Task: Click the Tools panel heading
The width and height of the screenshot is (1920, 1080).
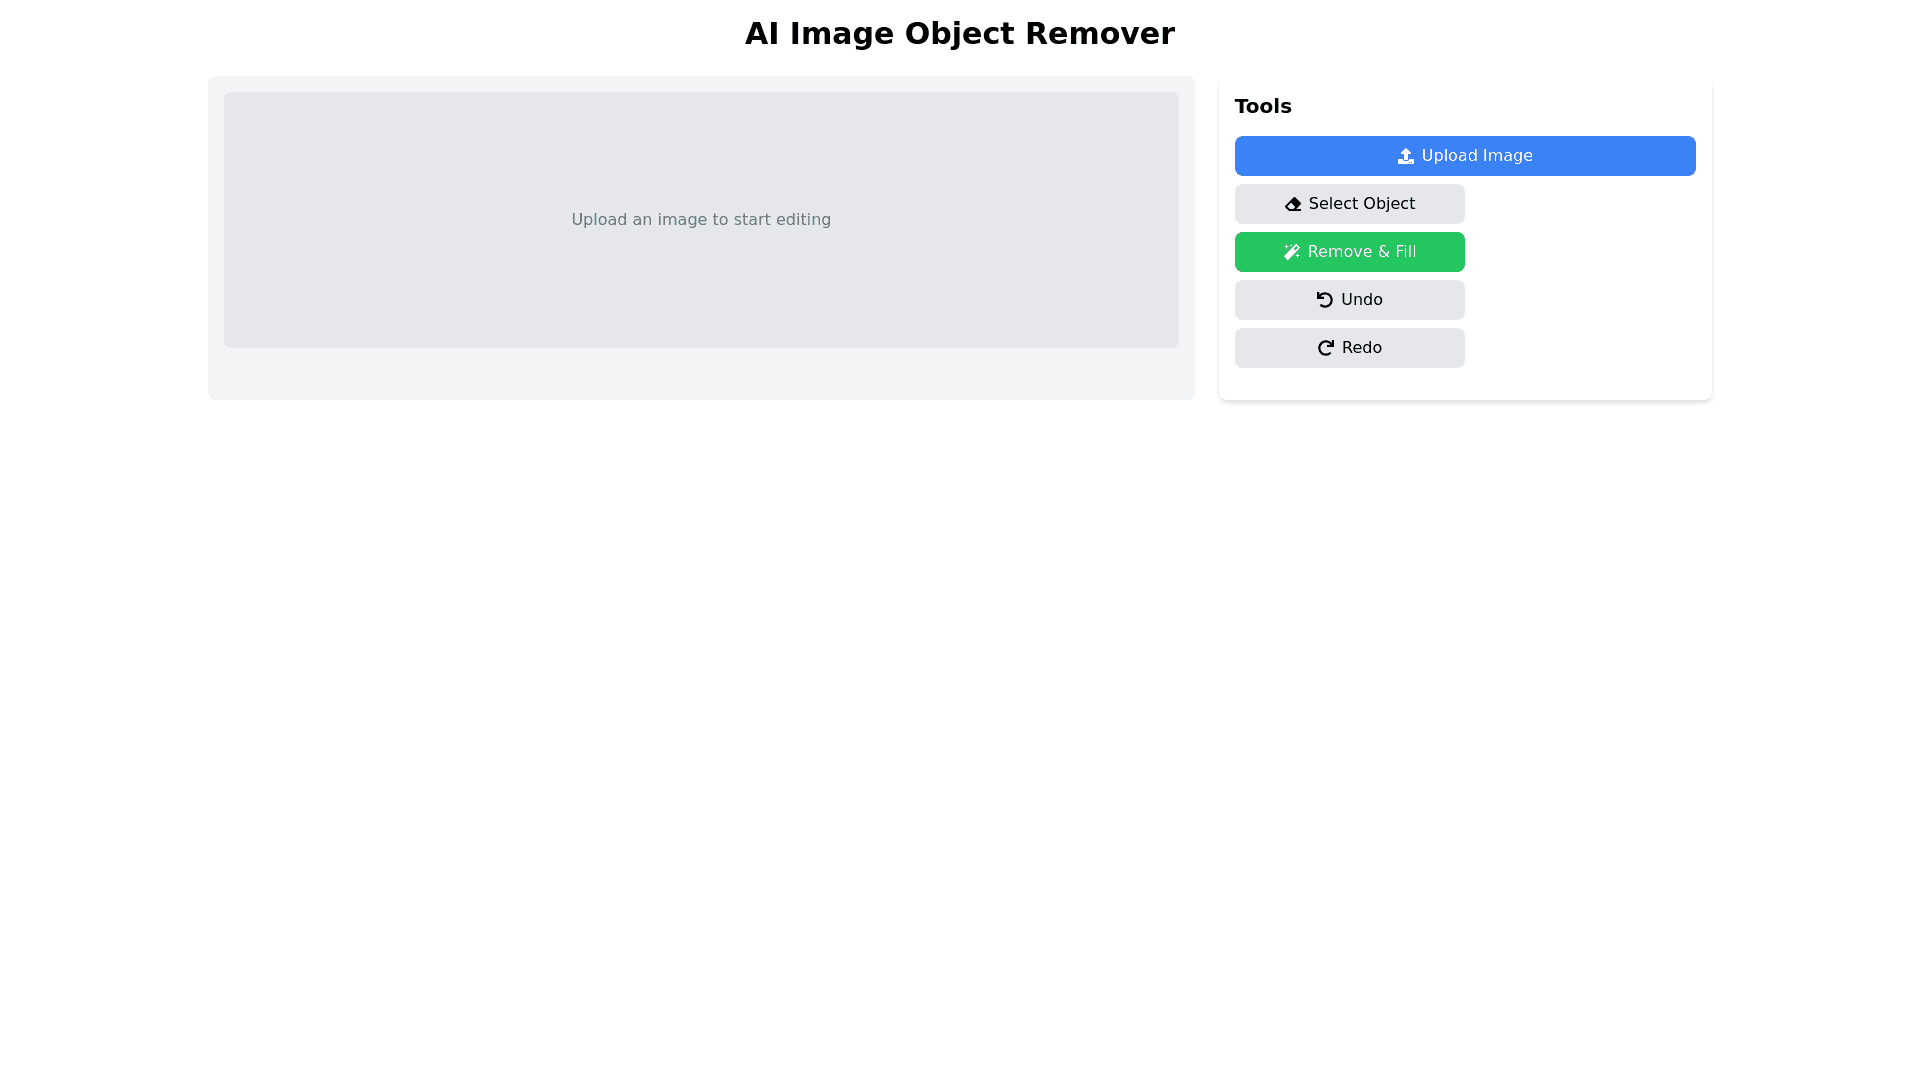Action: click(x=1262, y=106)
